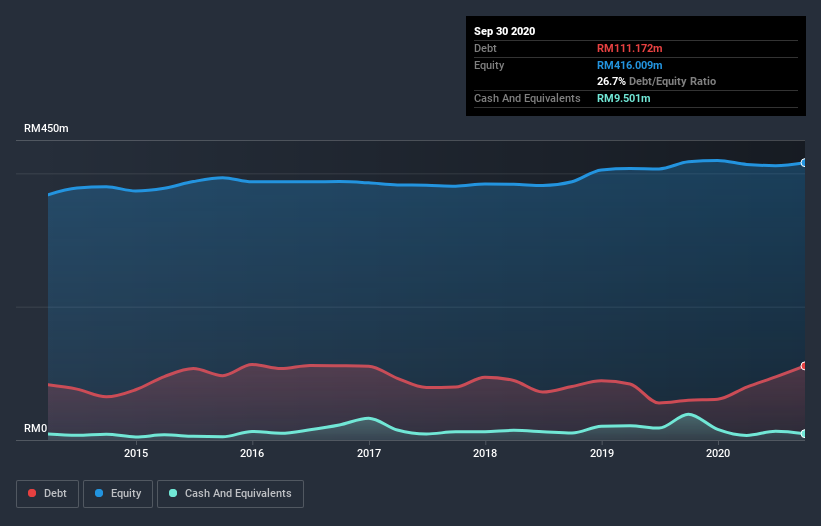The image size is (821, 526).
Task: Click the RM416.009m equity value
Action: click(x=629, y=65)
